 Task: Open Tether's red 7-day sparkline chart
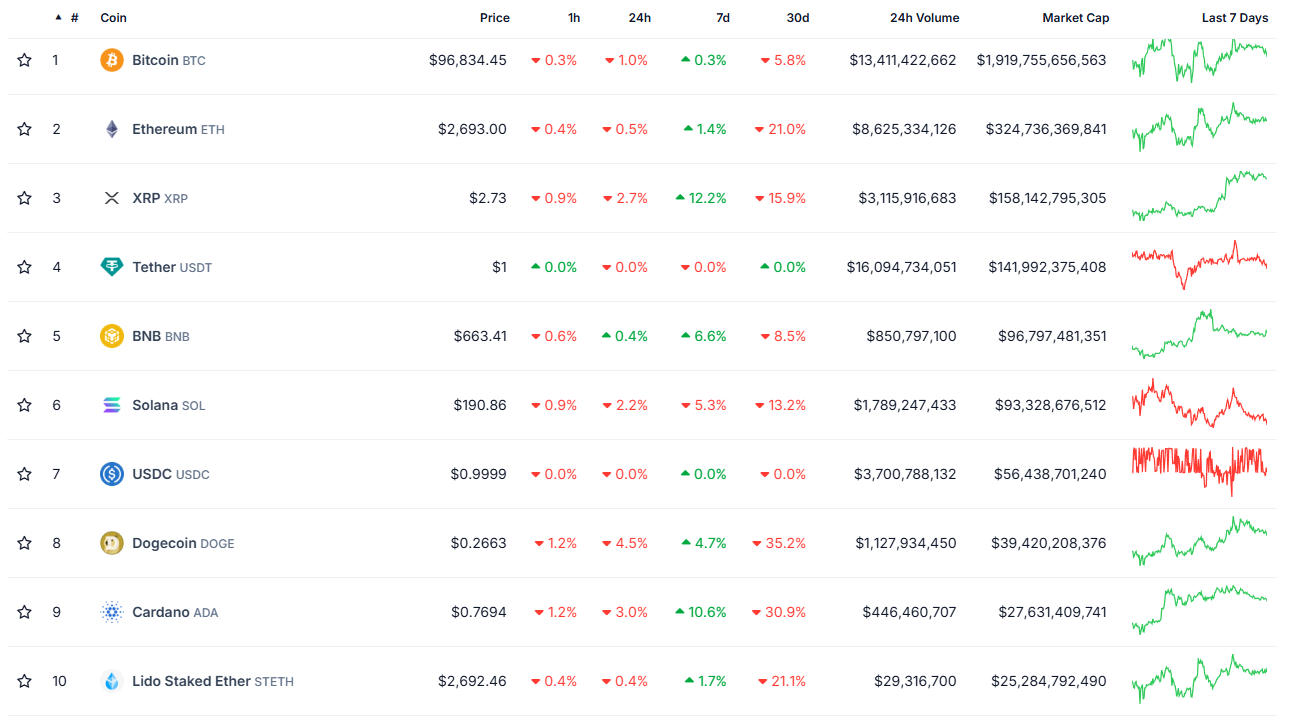point(1199,265)
